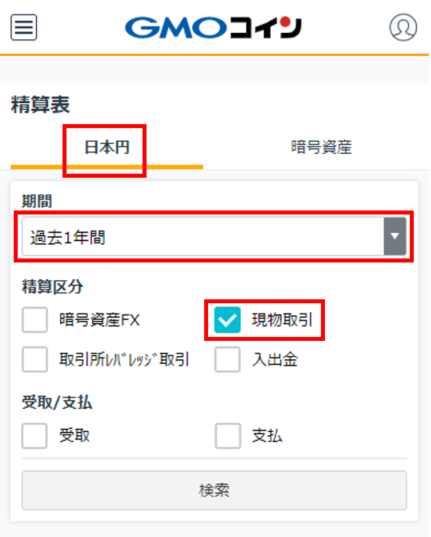Click the 暗号資産FX label text

[100, 320]
